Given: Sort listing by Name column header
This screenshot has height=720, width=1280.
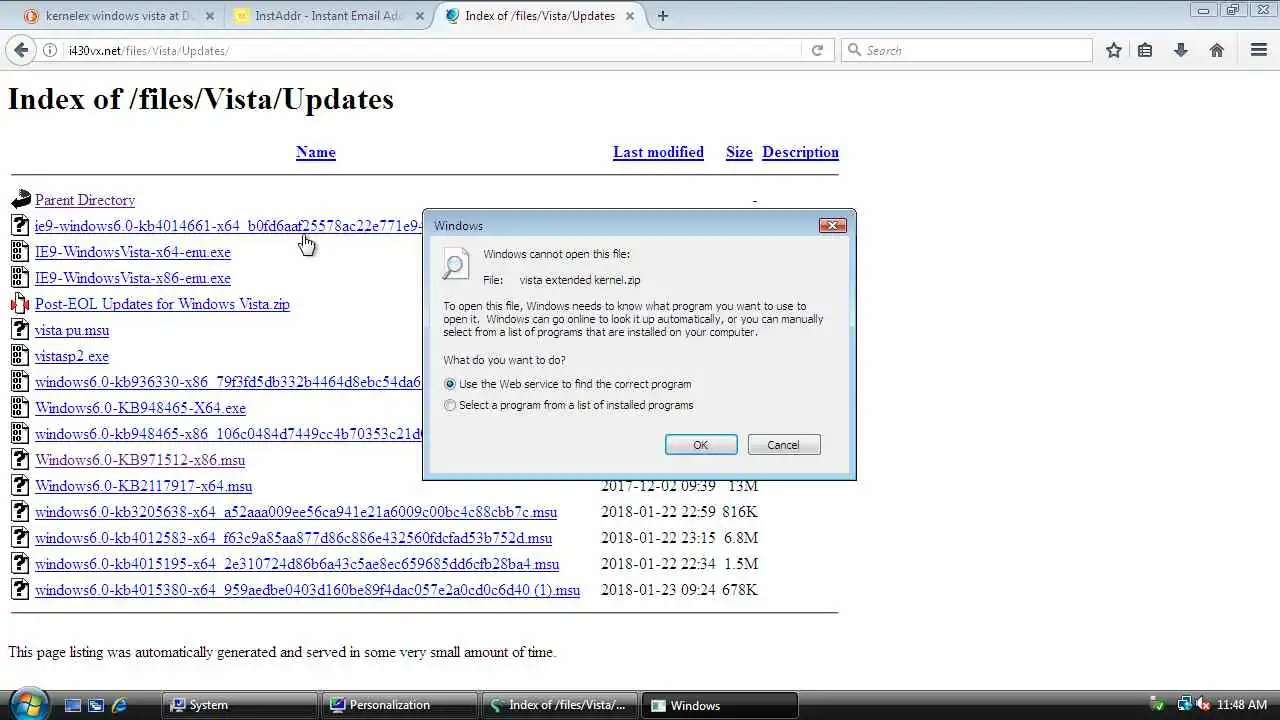Looking at the screenshot, I should click(x=316, y=152).
